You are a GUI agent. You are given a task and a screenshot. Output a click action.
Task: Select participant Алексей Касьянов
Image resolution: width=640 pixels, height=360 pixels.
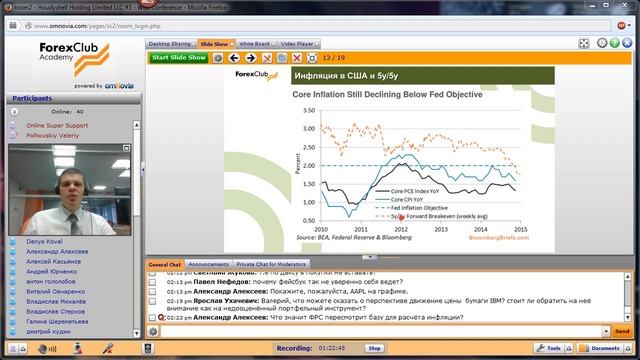coord(53,261)
